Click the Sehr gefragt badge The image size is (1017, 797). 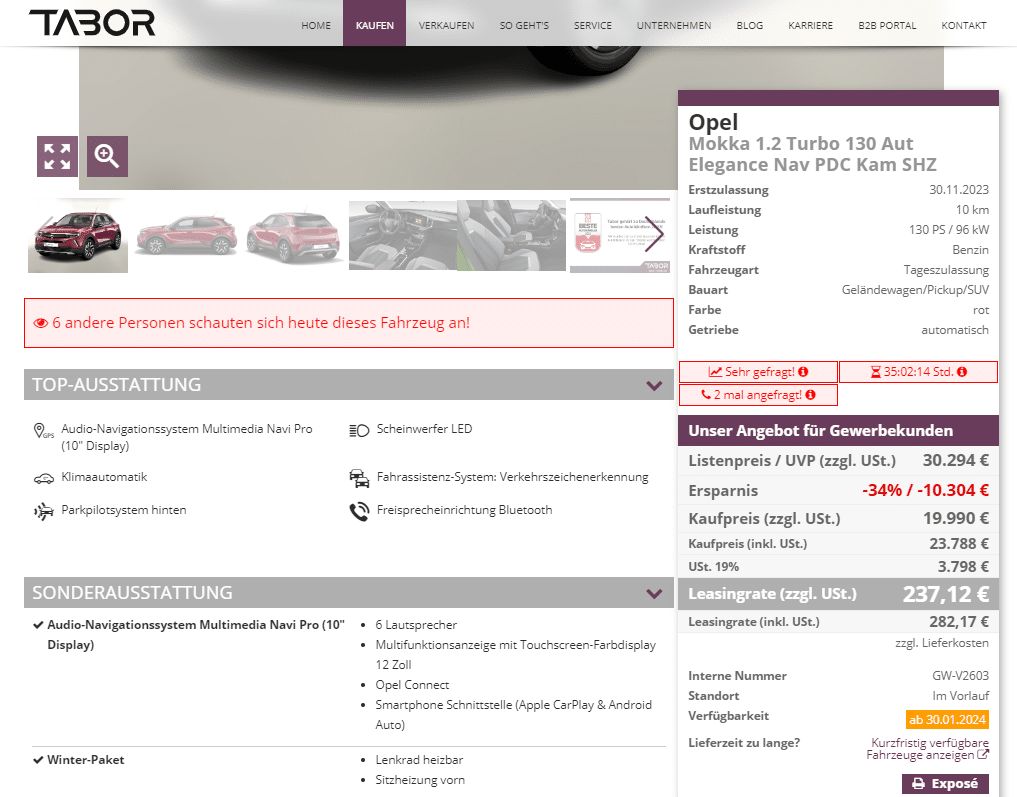pos(758,372)
